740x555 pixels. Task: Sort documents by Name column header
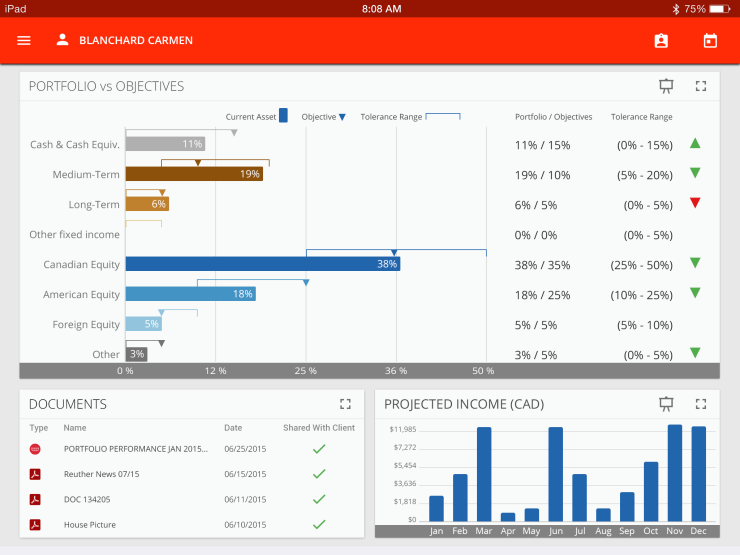tap(75, 428)
